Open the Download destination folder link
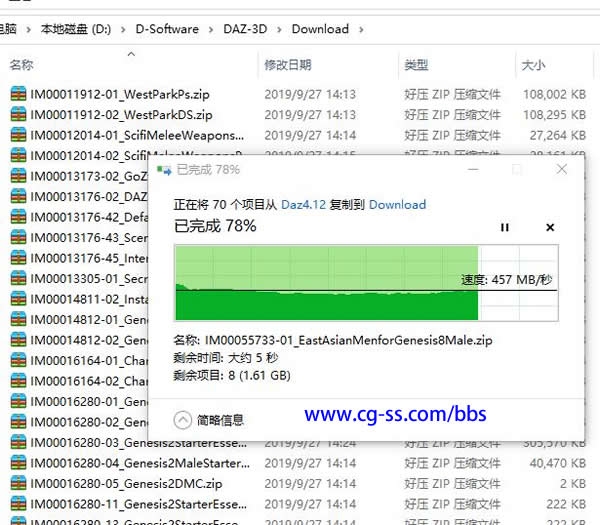Image resolution: width=600 pixels, height=525 pixels. (397, 204)
